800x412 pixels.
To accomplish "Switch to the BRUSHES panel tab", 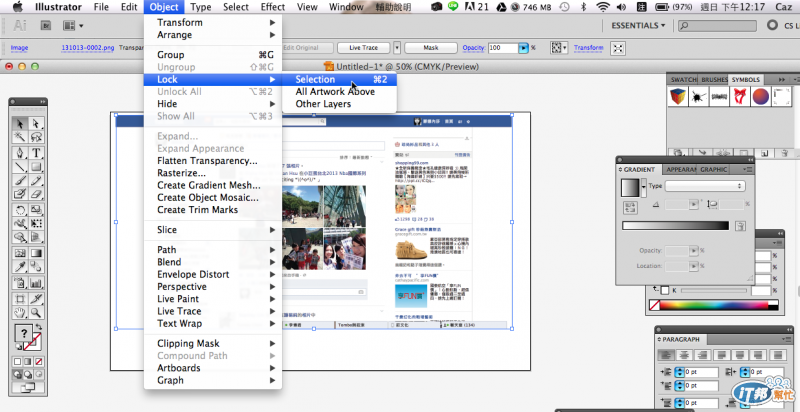I will click(714, 80).
